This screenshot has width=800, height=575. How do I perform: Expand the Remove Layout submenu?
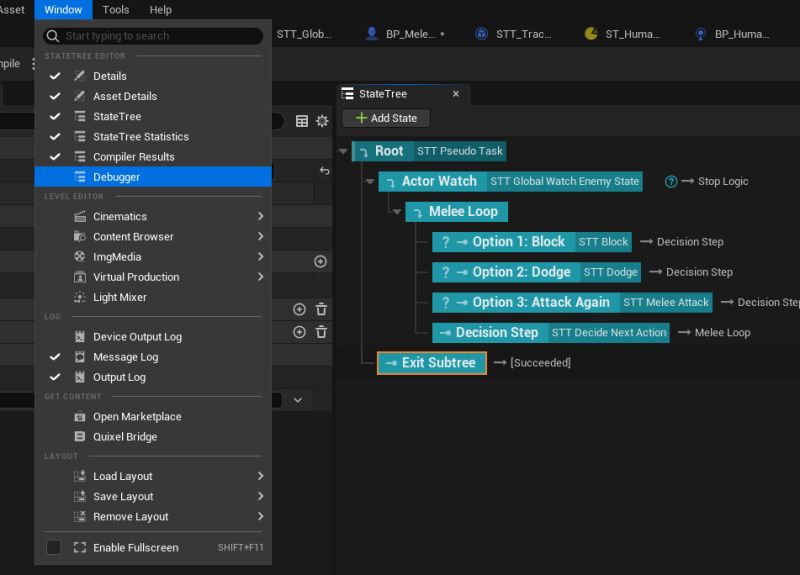click(153, 516)
